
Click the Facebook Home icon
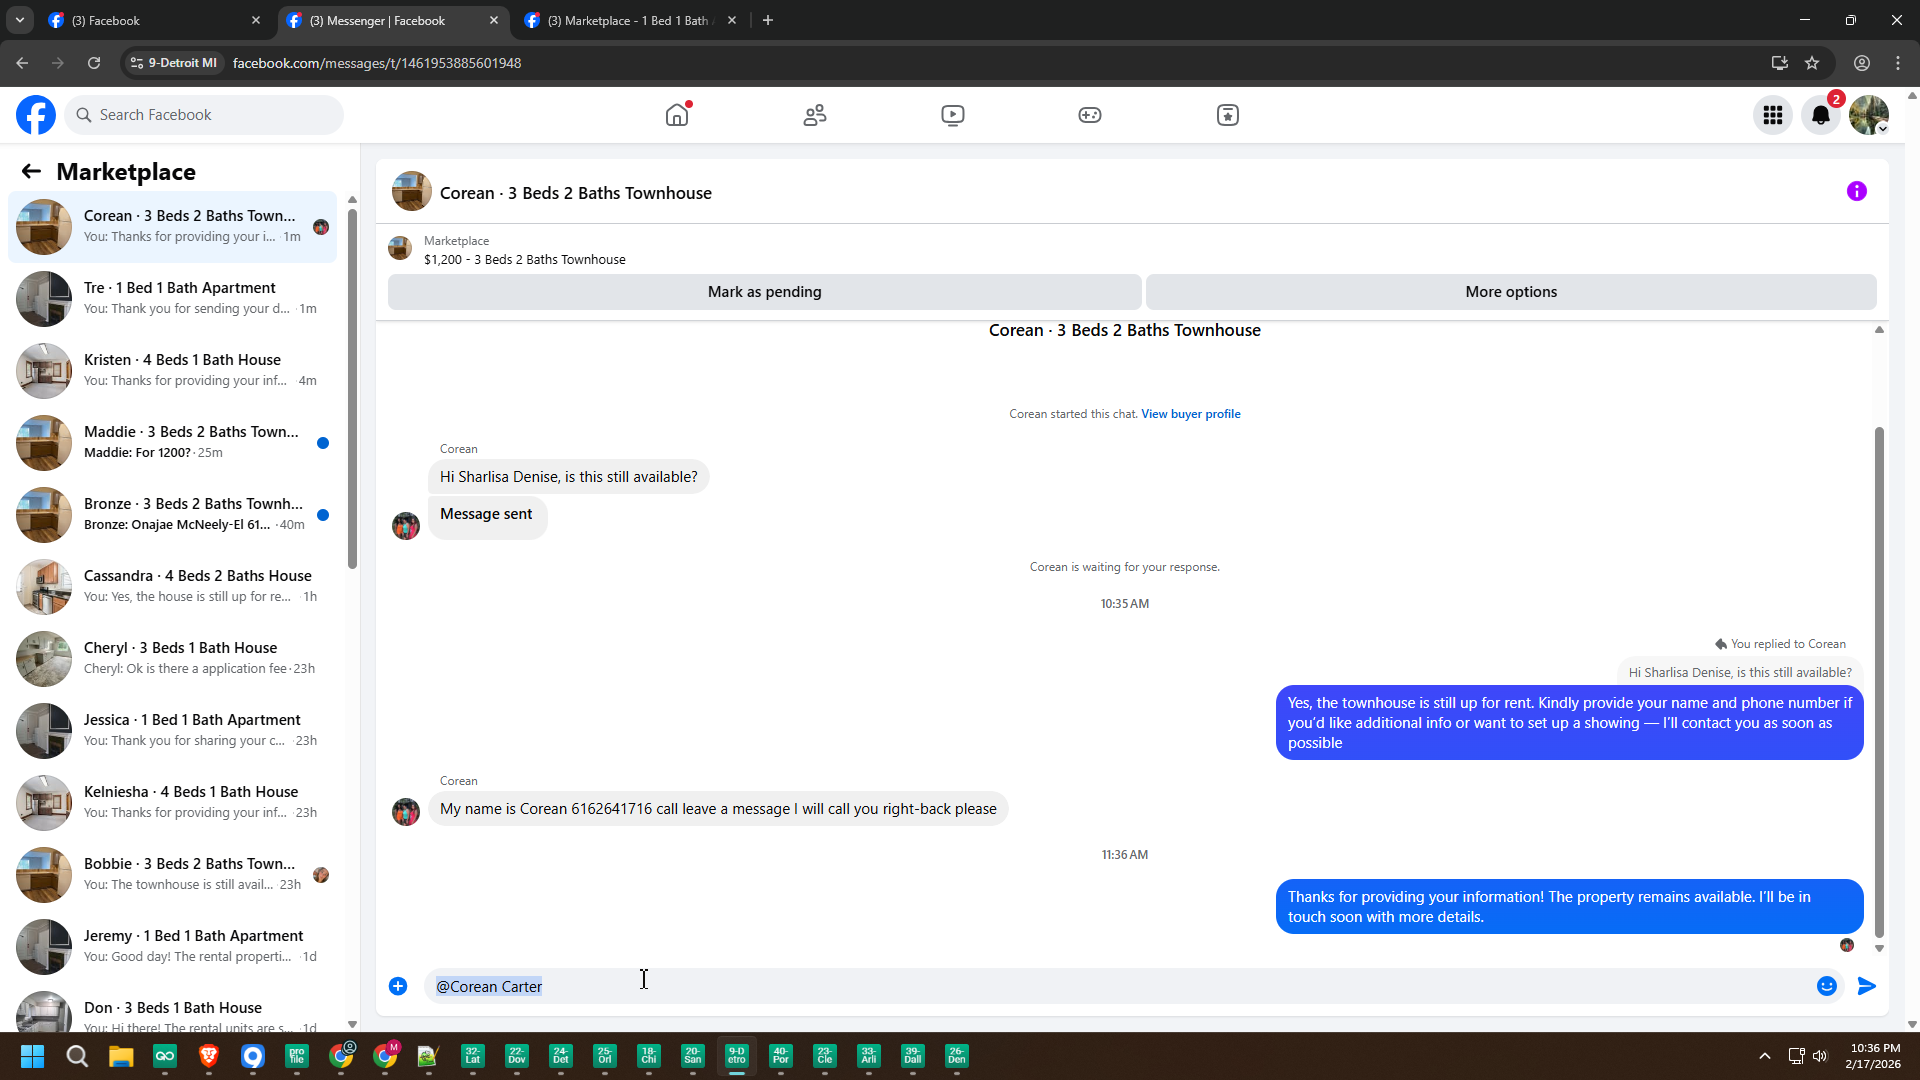(677, 115)
